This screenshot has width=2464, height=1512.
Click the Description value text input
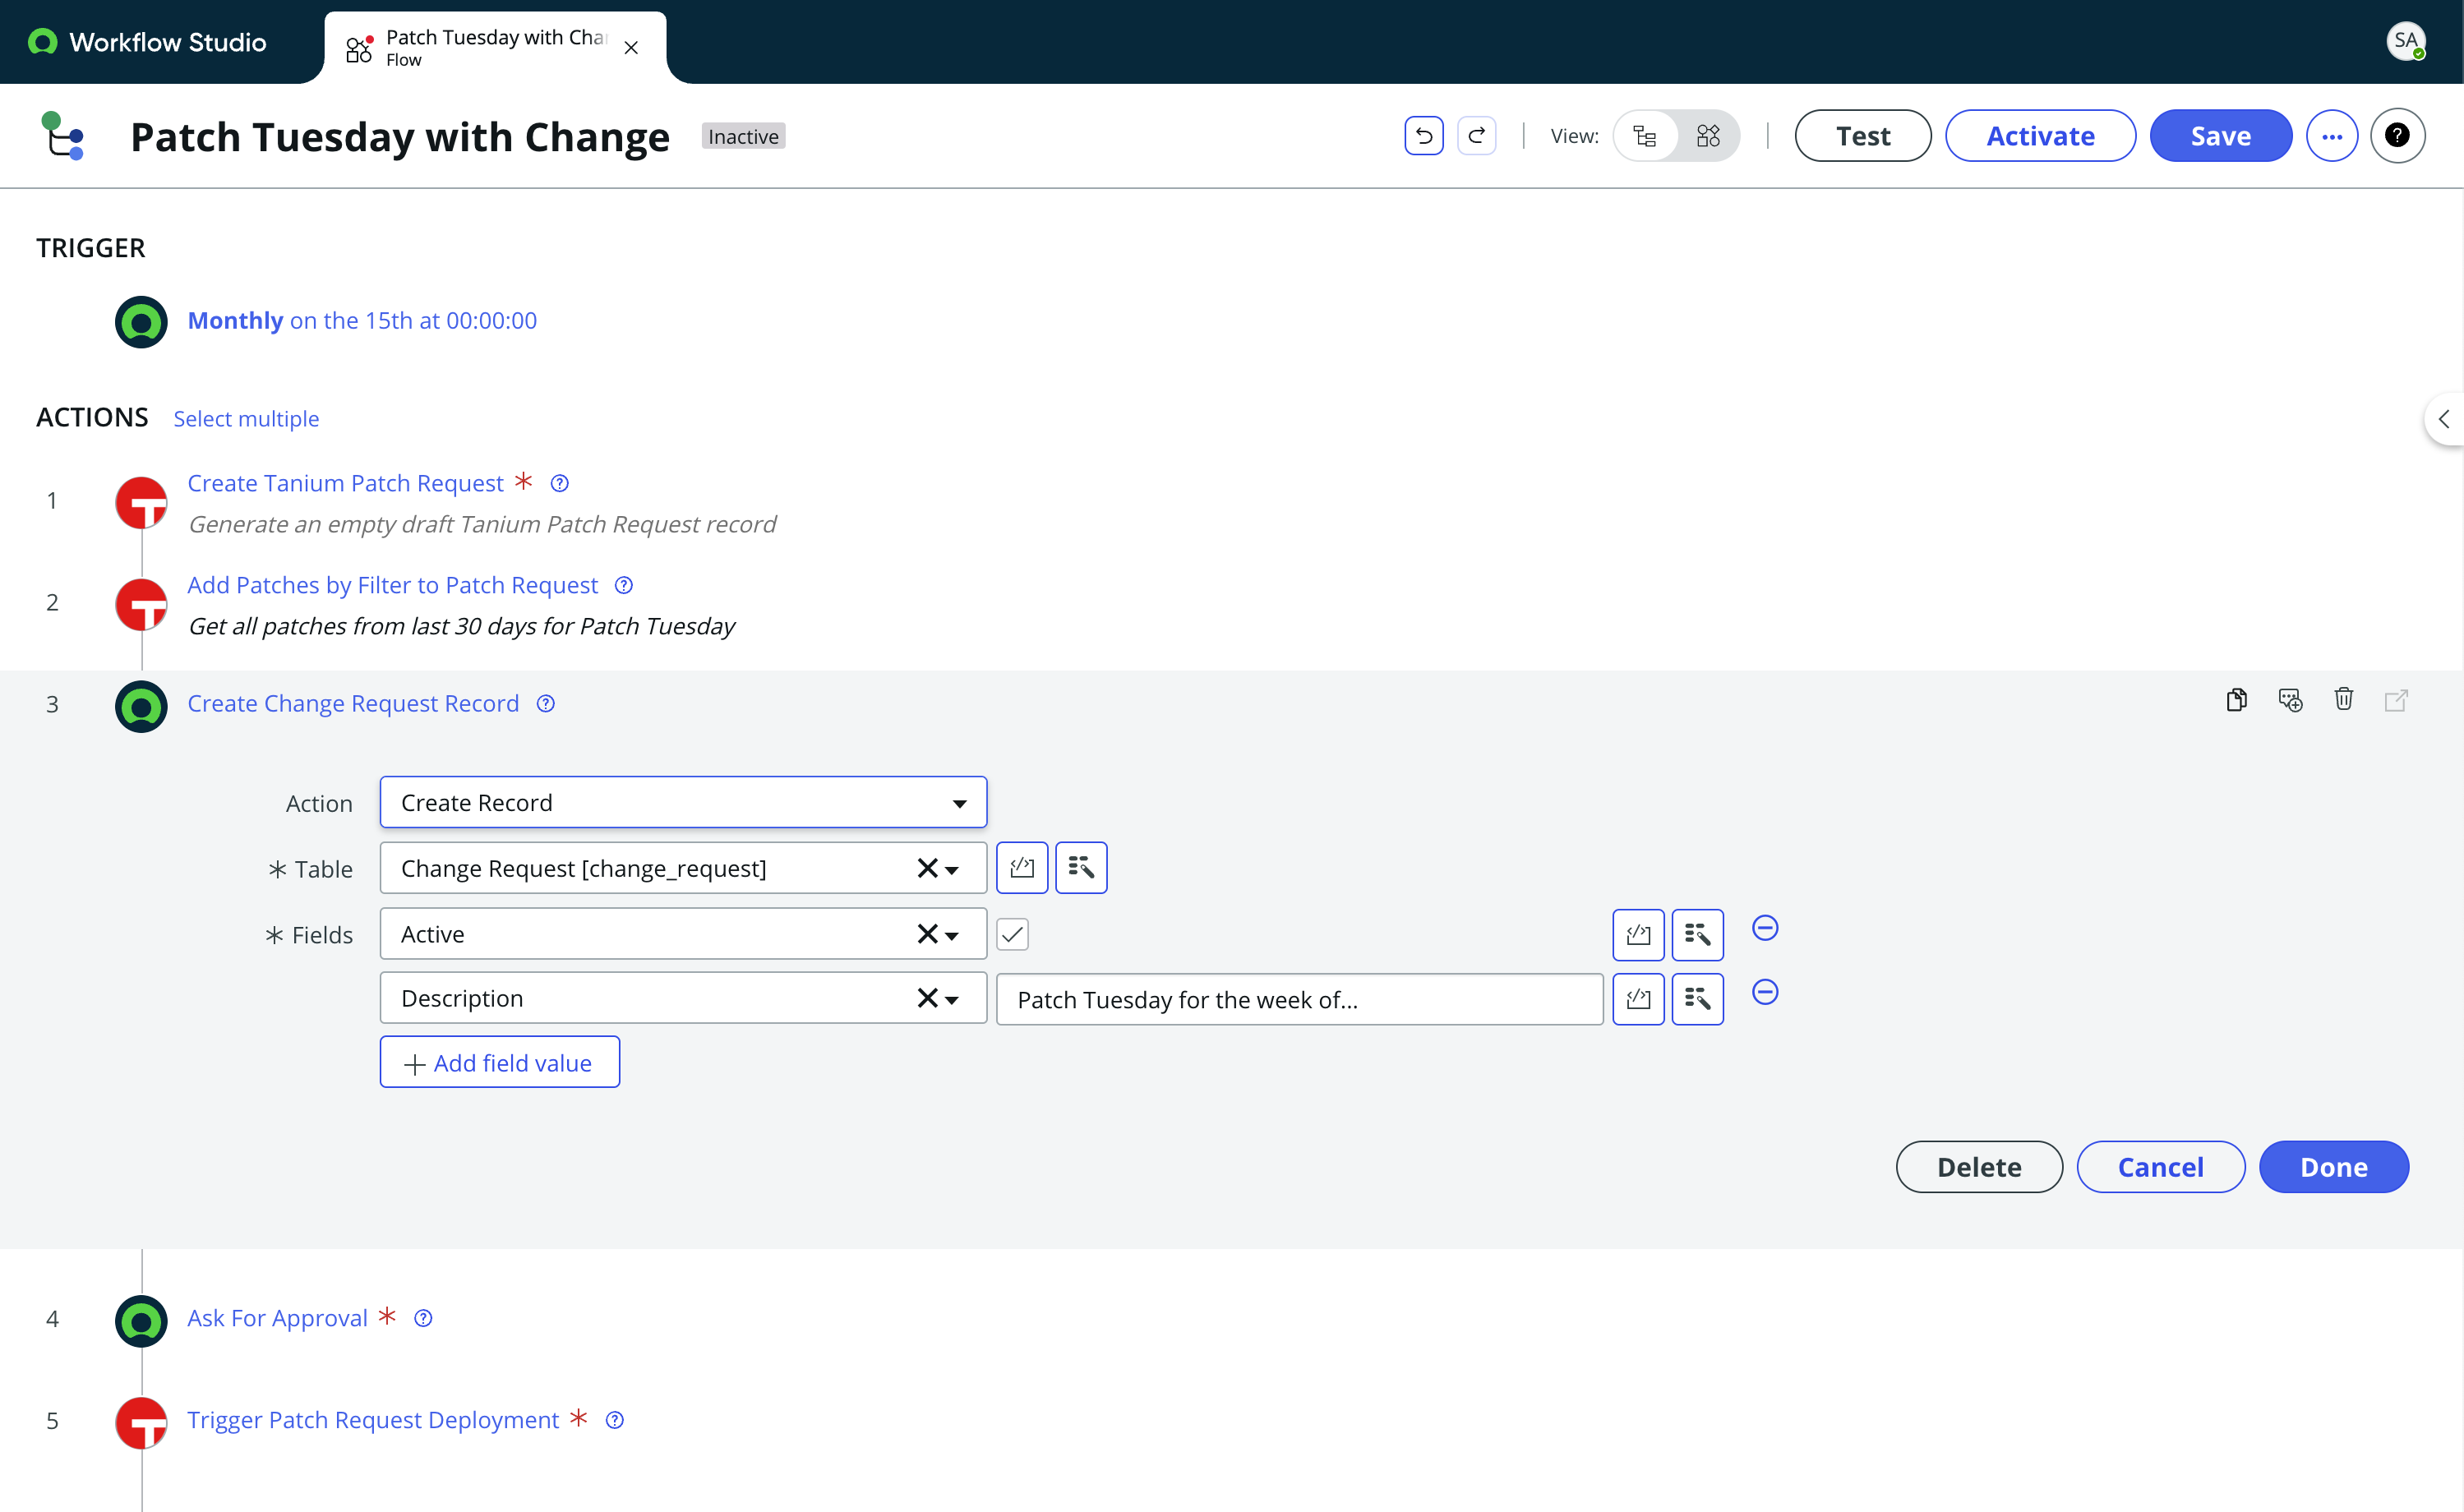[1299, 999]
